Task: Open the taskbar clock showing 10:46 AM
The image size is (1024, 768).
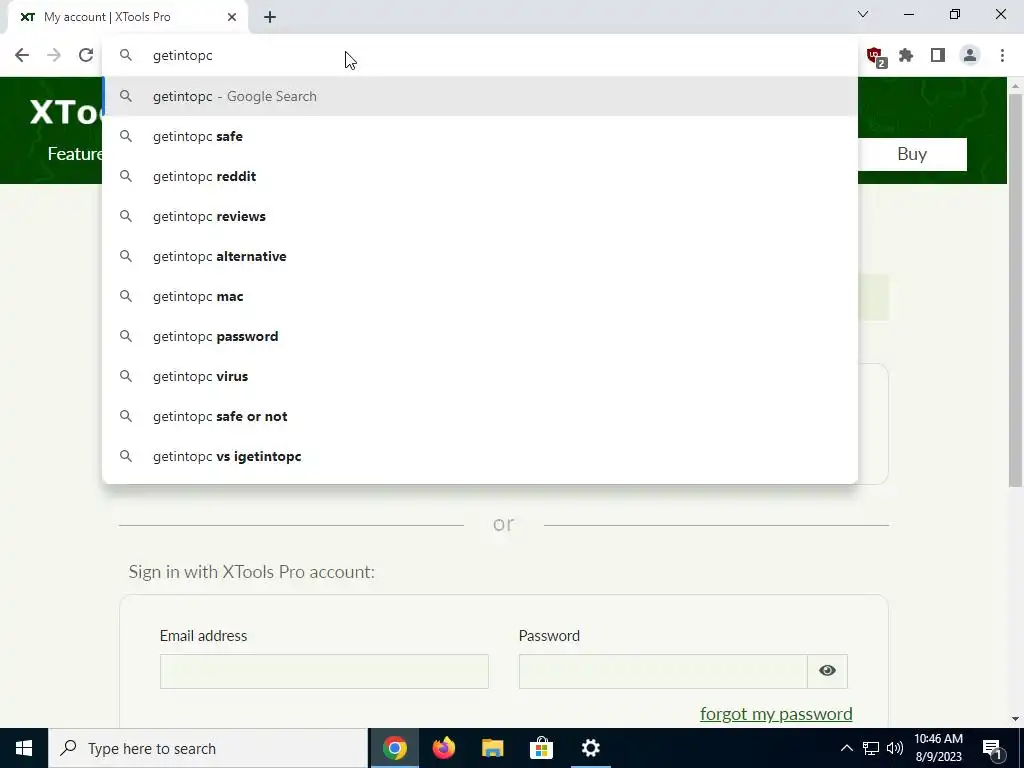Action: 938,748
